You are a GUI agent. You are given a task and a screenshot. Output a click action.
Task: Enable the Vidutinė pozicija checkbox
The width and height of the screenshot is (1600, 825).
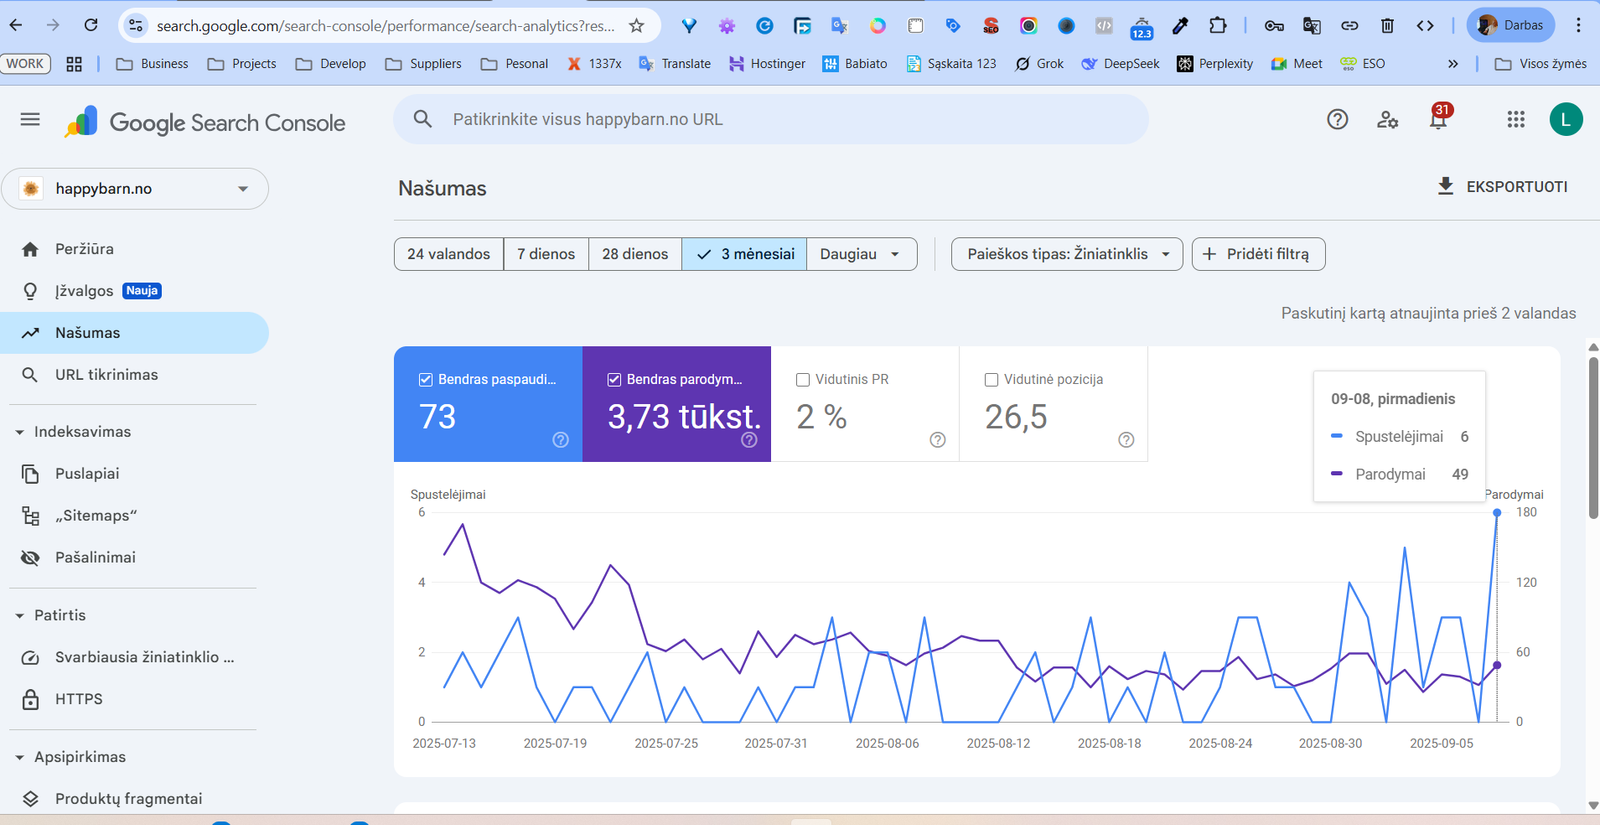coord(991,380)
